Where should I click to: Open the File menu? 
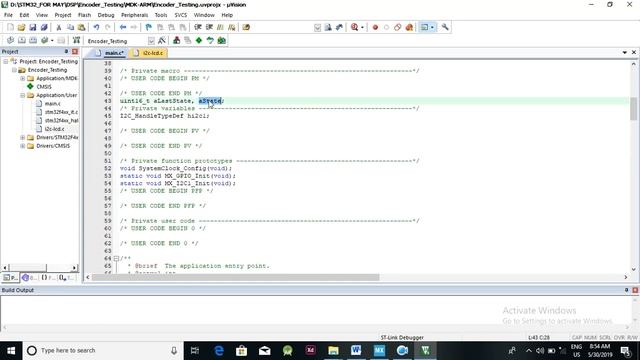point(8,15)
